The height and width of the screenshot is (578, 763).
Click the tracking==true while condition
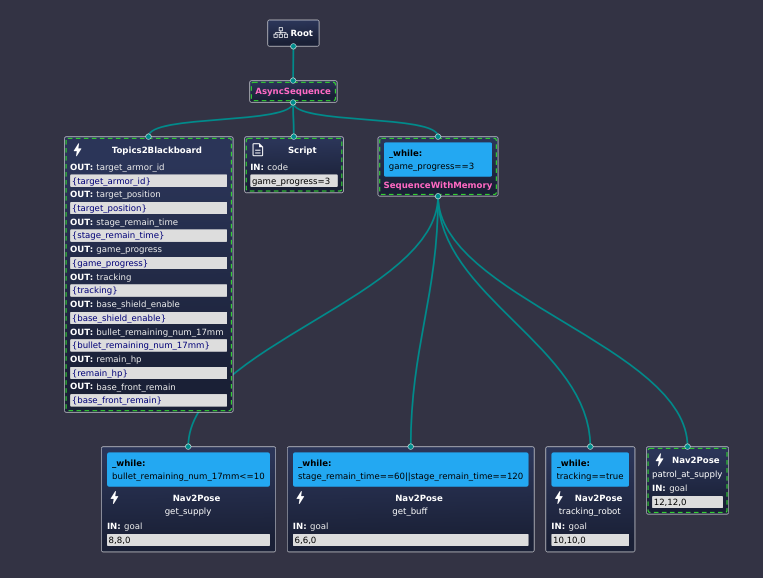click(590, 470)
